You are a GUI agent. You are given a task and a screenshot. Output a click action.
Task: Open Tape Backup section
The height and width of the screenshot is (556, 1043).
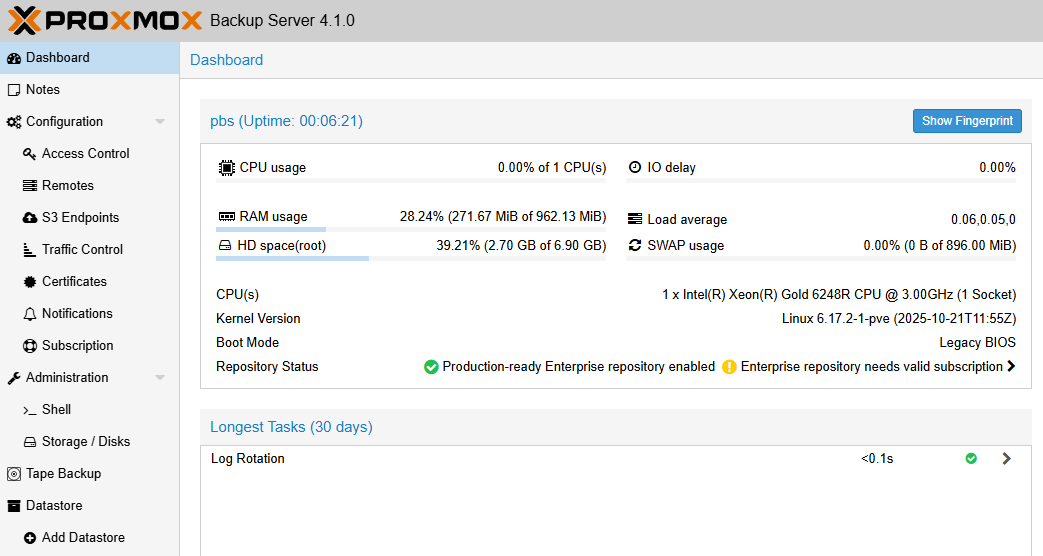(x=90, y=474)
